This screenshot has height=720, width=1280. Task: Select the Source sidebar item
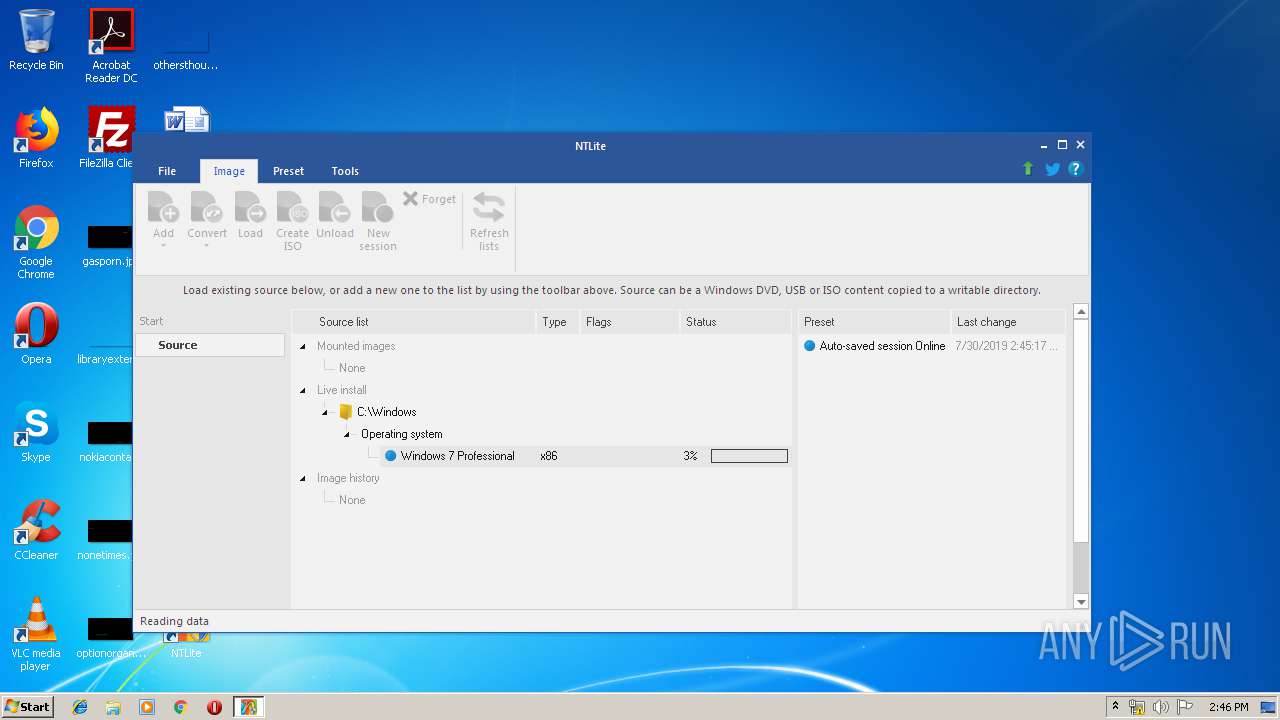[x=210, y=345]
